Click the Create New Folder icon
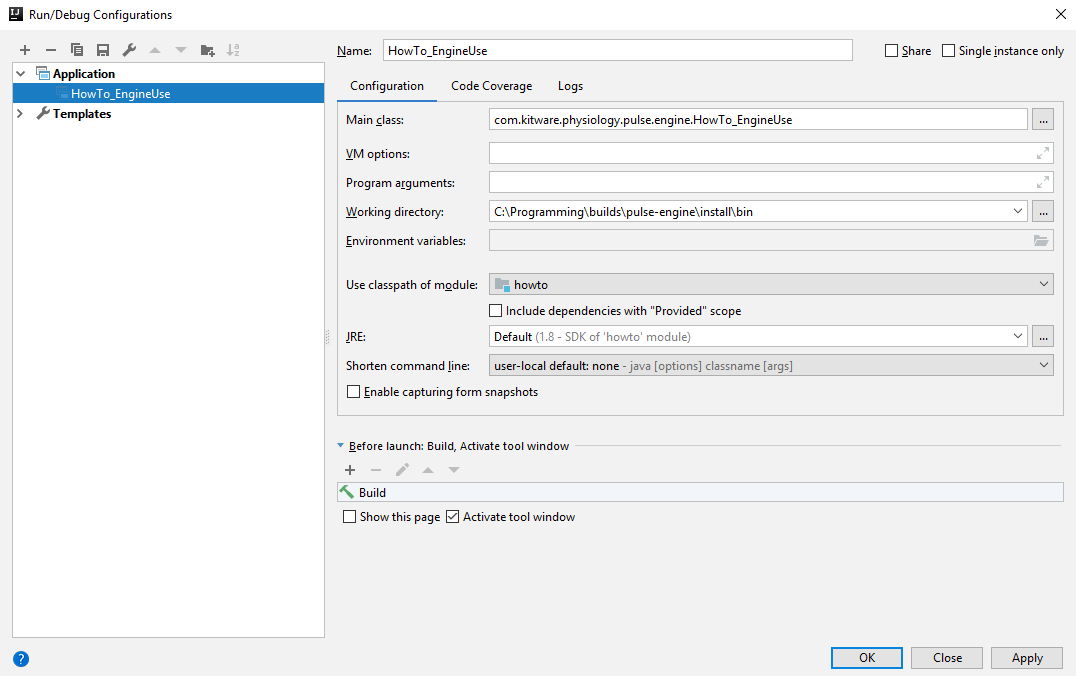 pos(207,50)
